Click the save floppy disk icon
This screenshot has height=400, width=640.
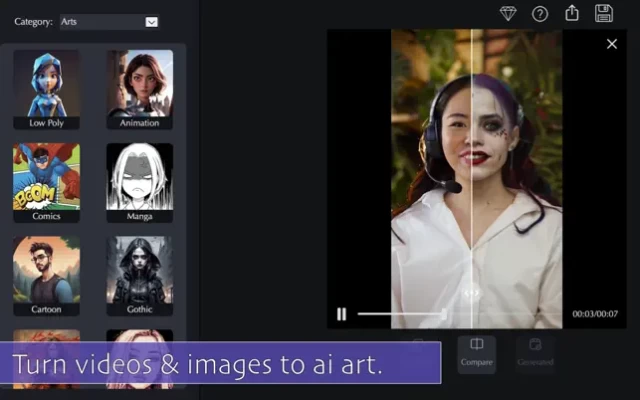(604, 13)
